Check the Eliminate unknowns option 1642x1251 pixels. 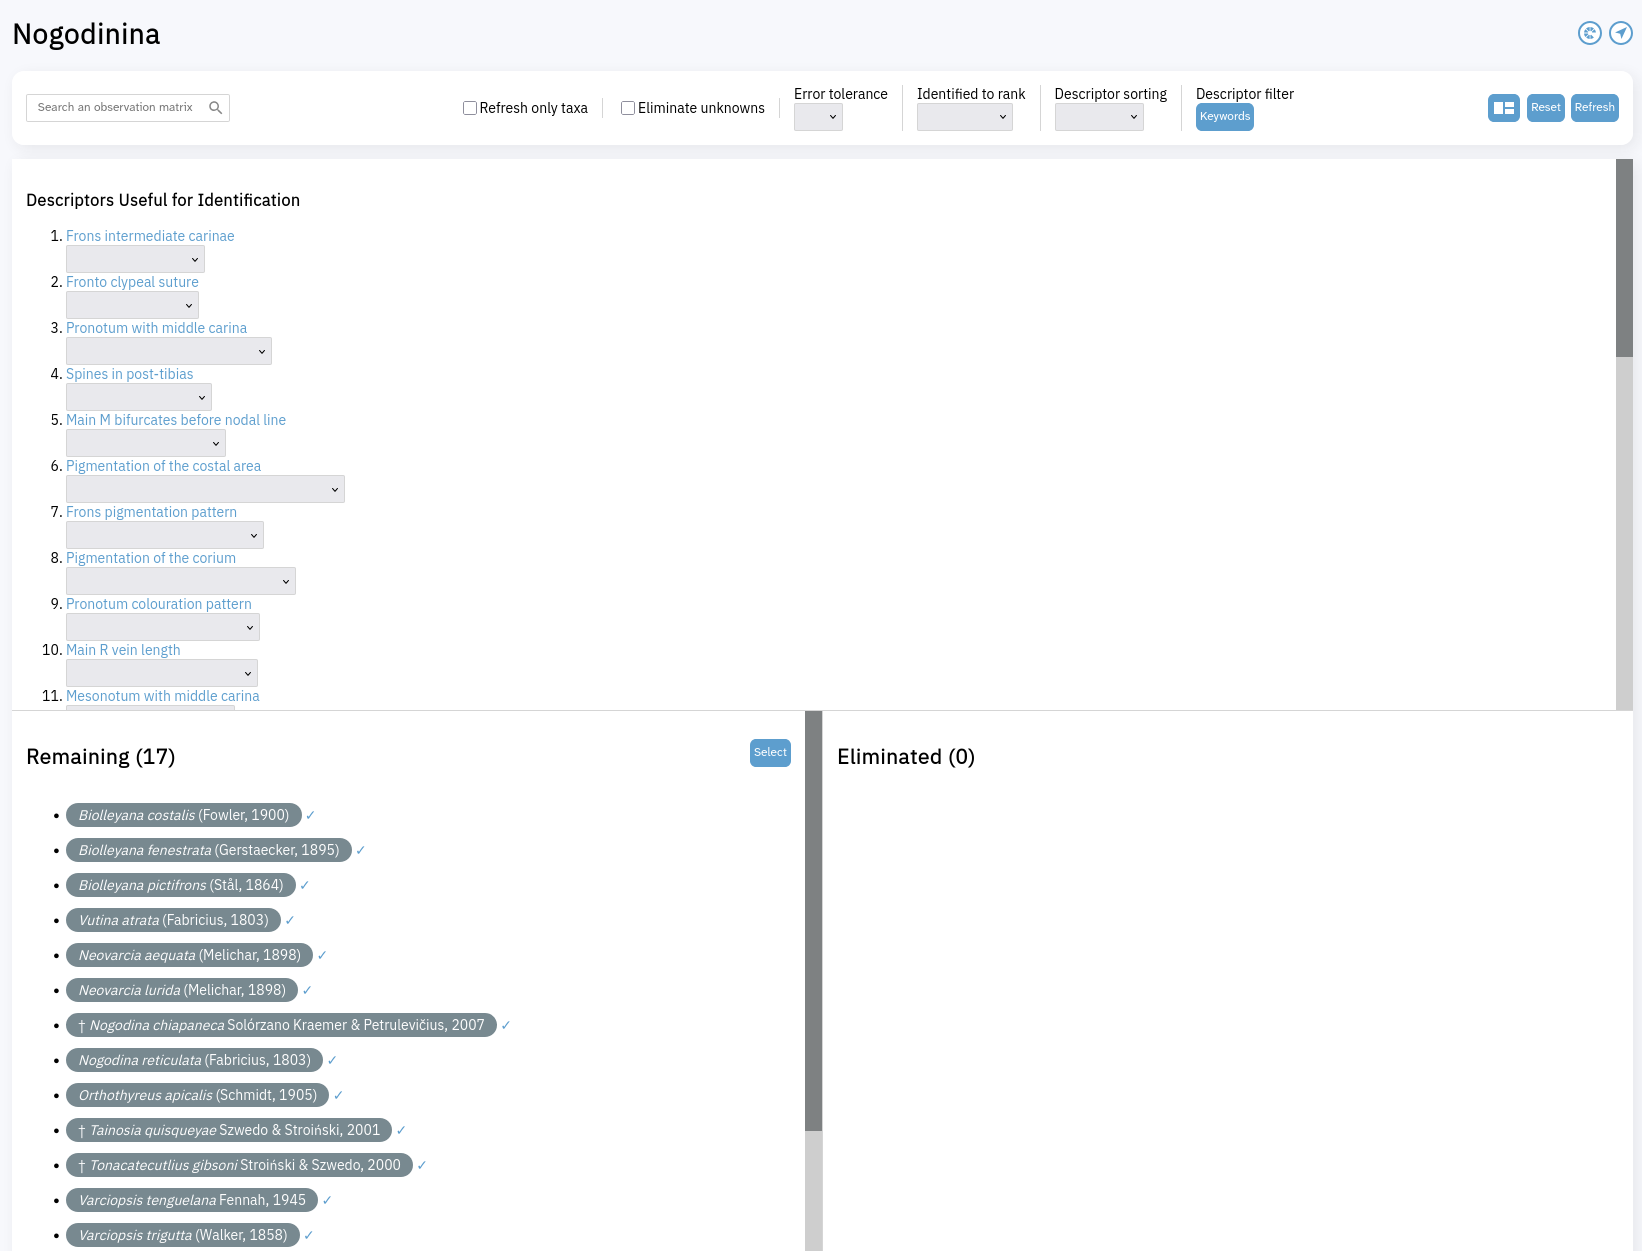pos(628,108)
